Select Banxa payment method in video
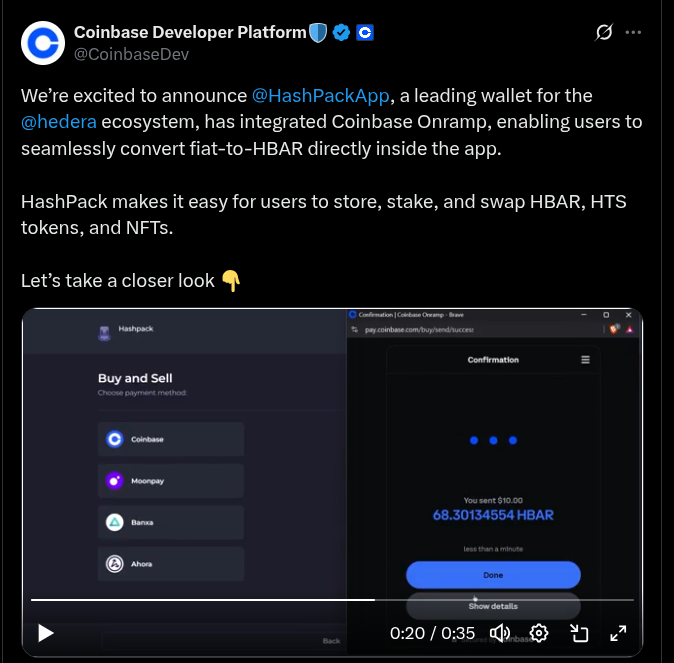 coord(171,522)
